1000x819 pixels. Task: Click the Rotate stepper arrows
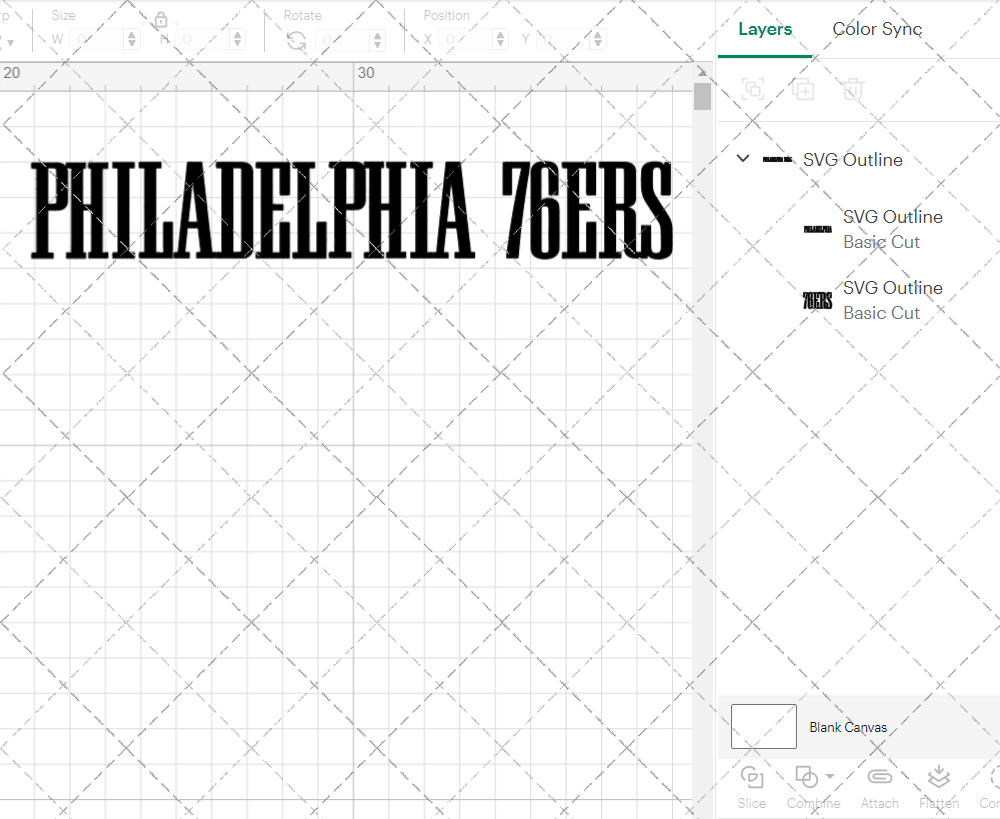coord(378,40)
